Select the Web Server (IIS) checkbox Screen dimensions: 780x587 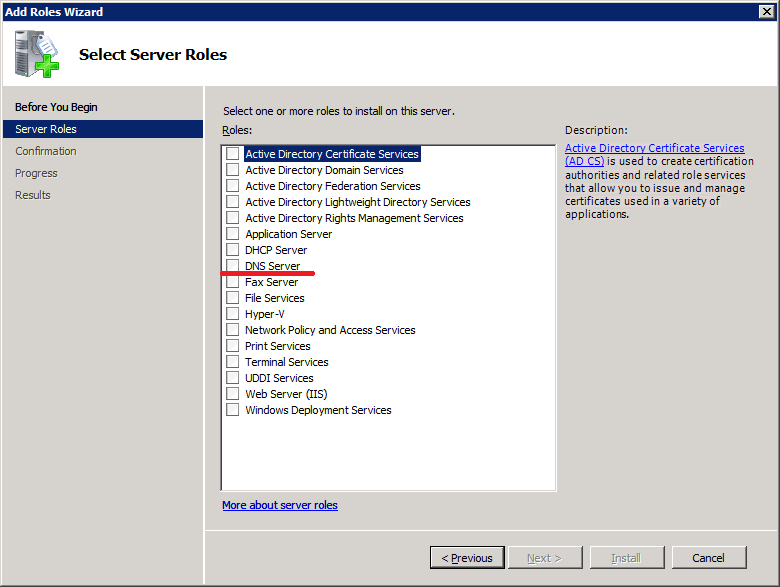pos(232,394)
